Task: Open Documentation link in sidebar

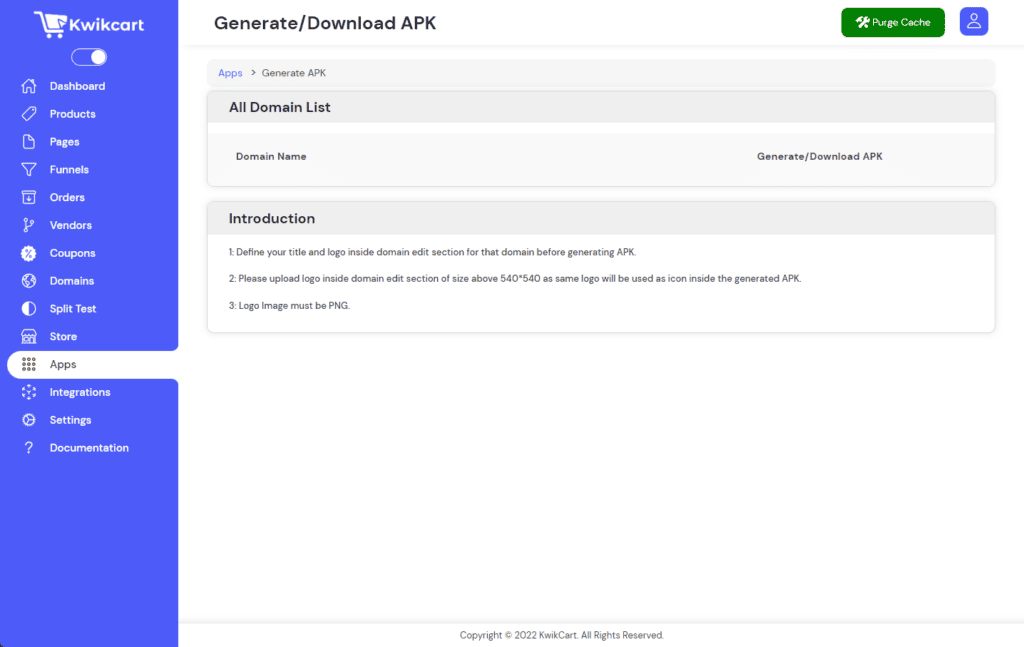Action: [x=89, y=448]
